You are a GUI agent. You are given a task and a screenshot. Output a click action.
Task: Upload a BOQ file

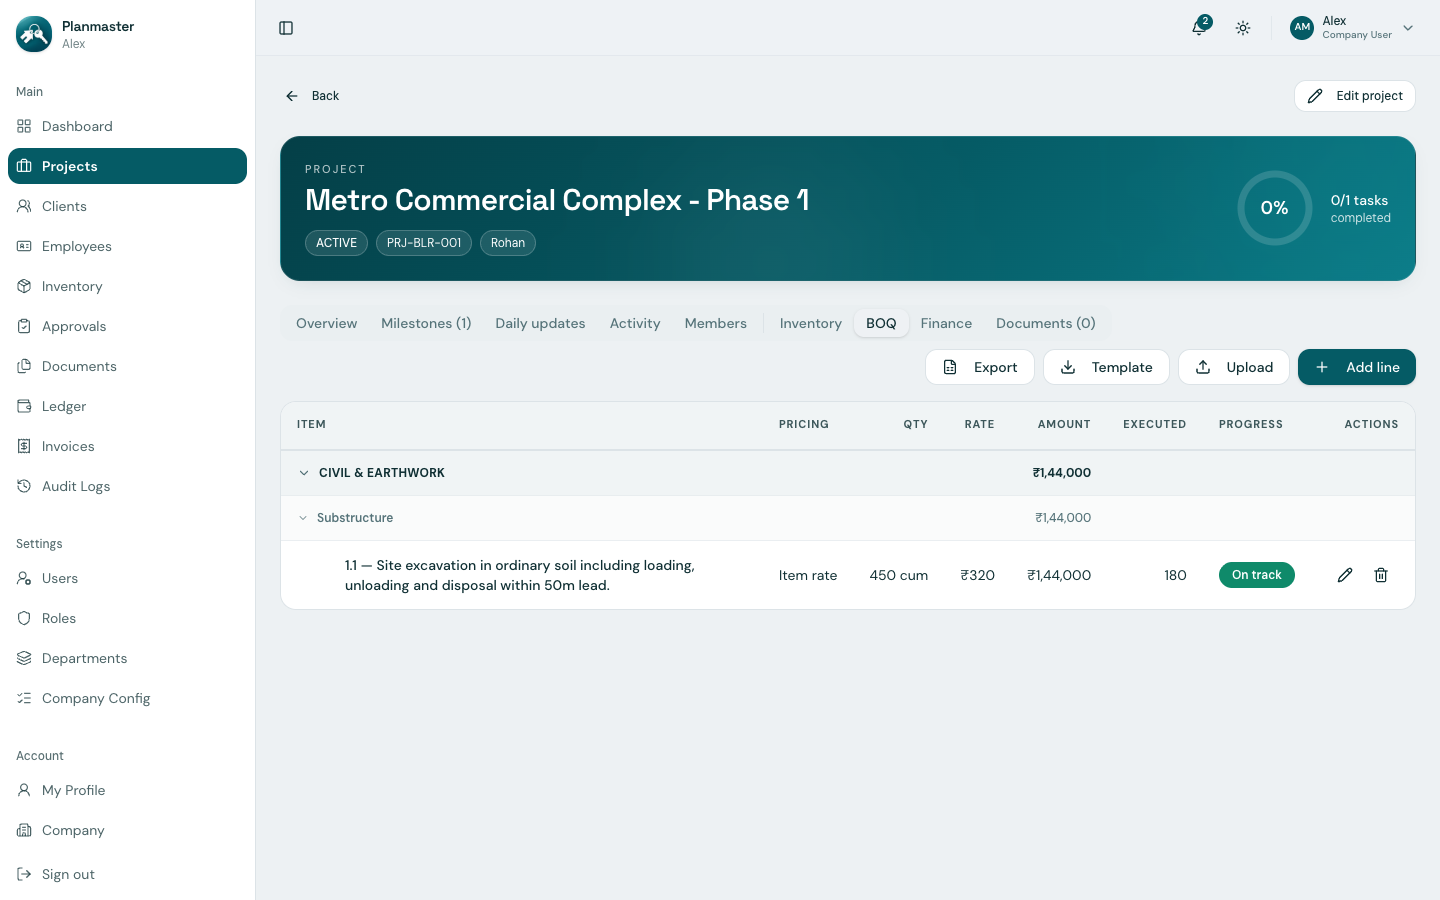point(1234,367)
